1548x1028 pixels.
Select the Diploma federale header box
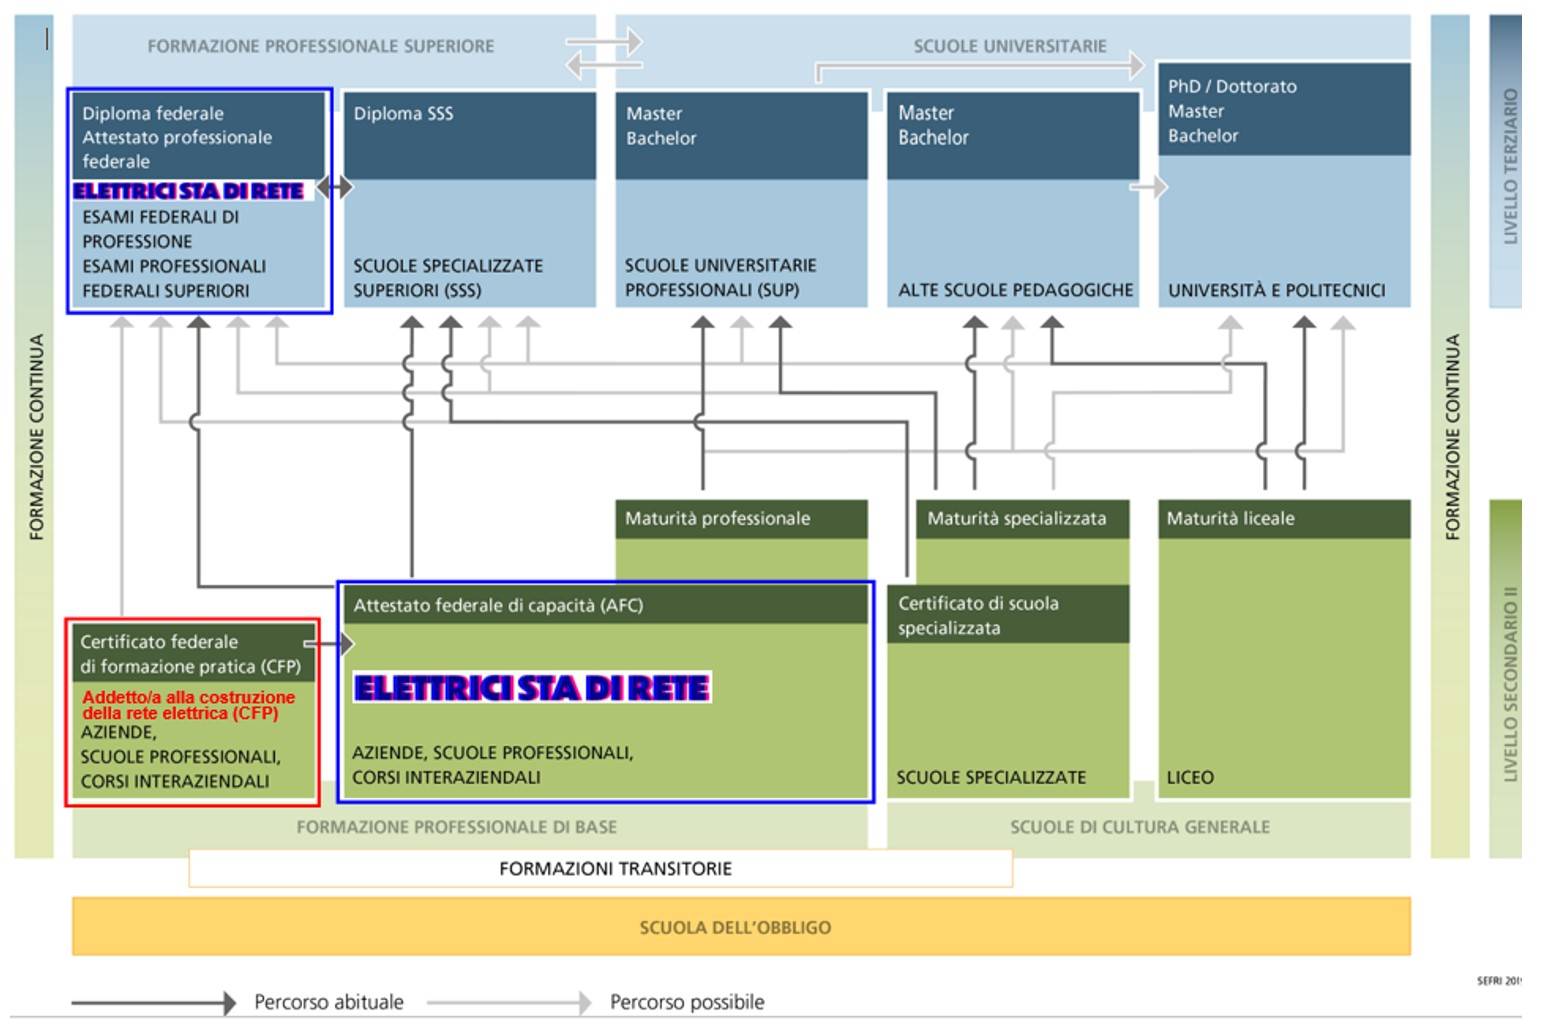(198, 136)
